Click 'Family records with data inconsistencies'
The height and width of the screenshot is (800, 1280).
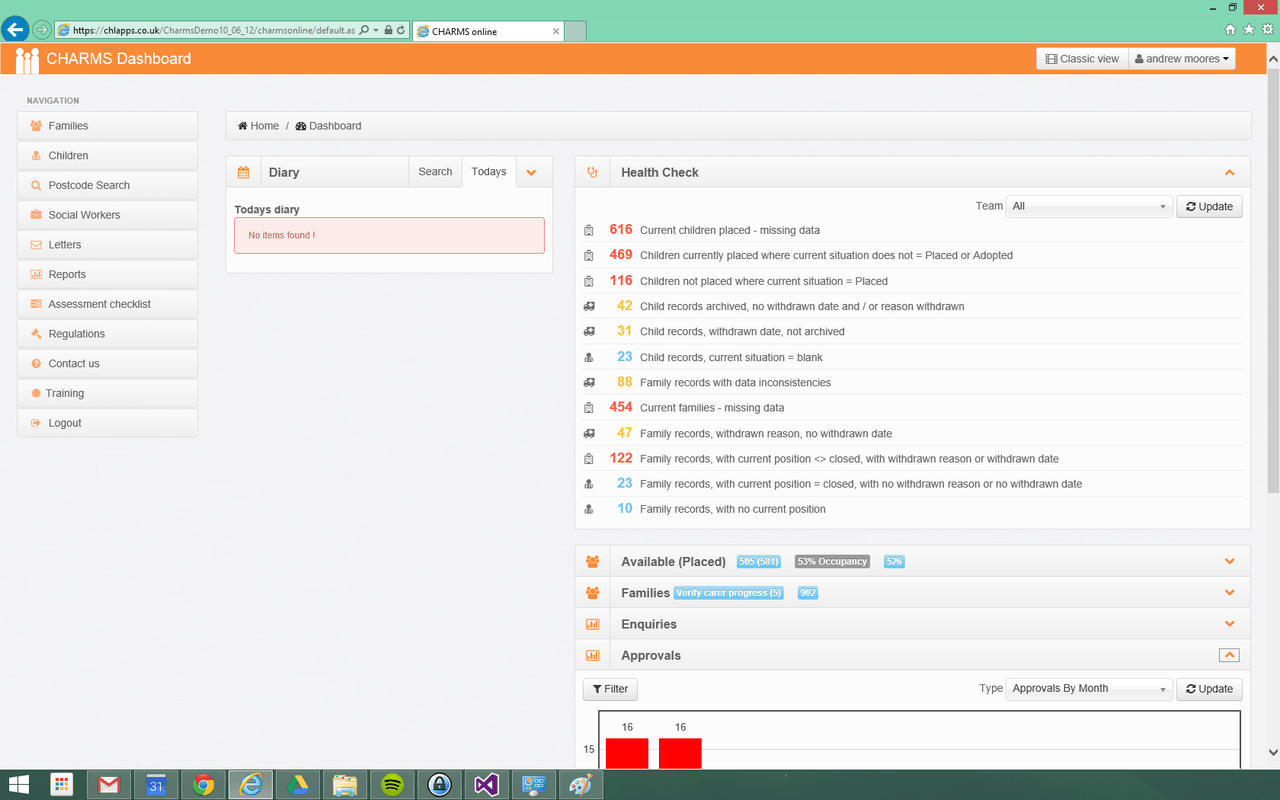coord(735,383)
